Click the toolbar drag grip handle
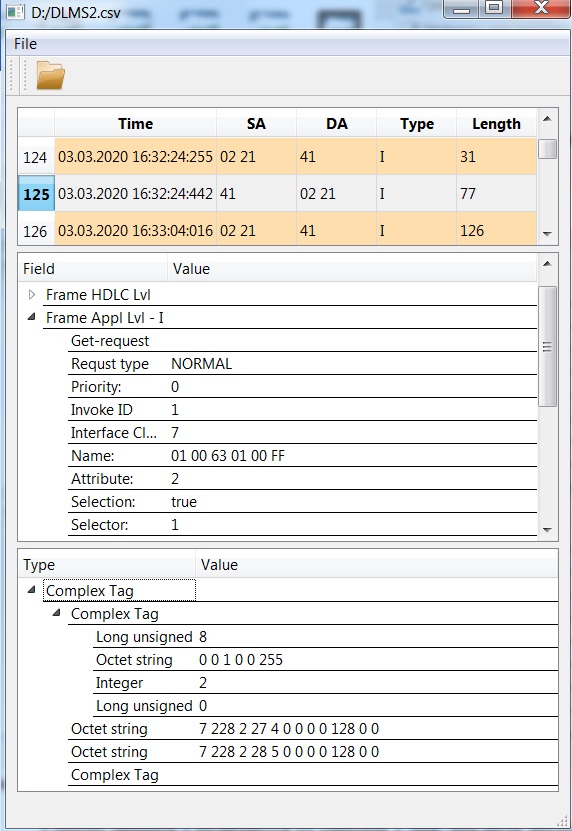Screen dimensions: 572x831 click(x=24, y=75)
